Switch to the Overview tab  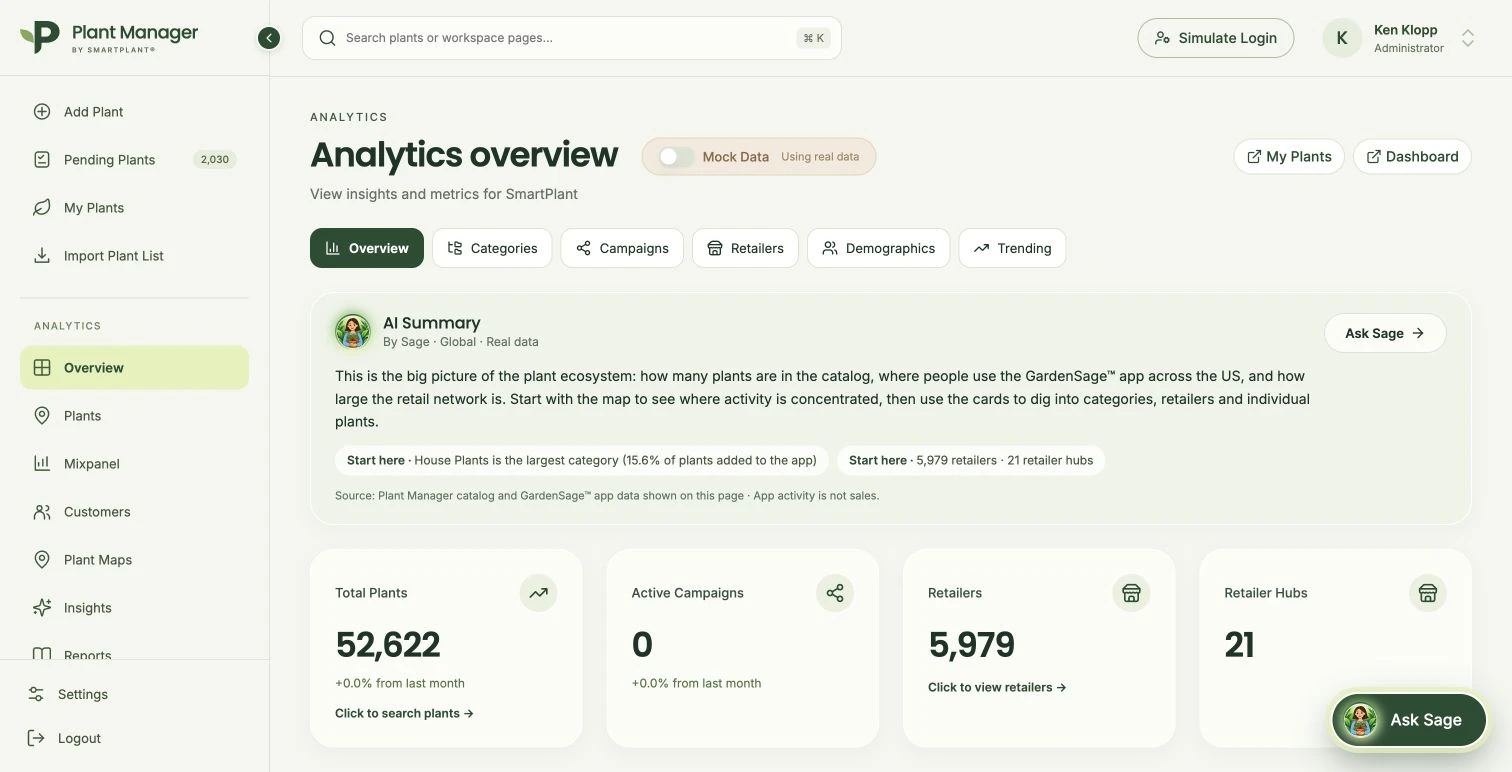pyautogui.click(x=367, y=248)
